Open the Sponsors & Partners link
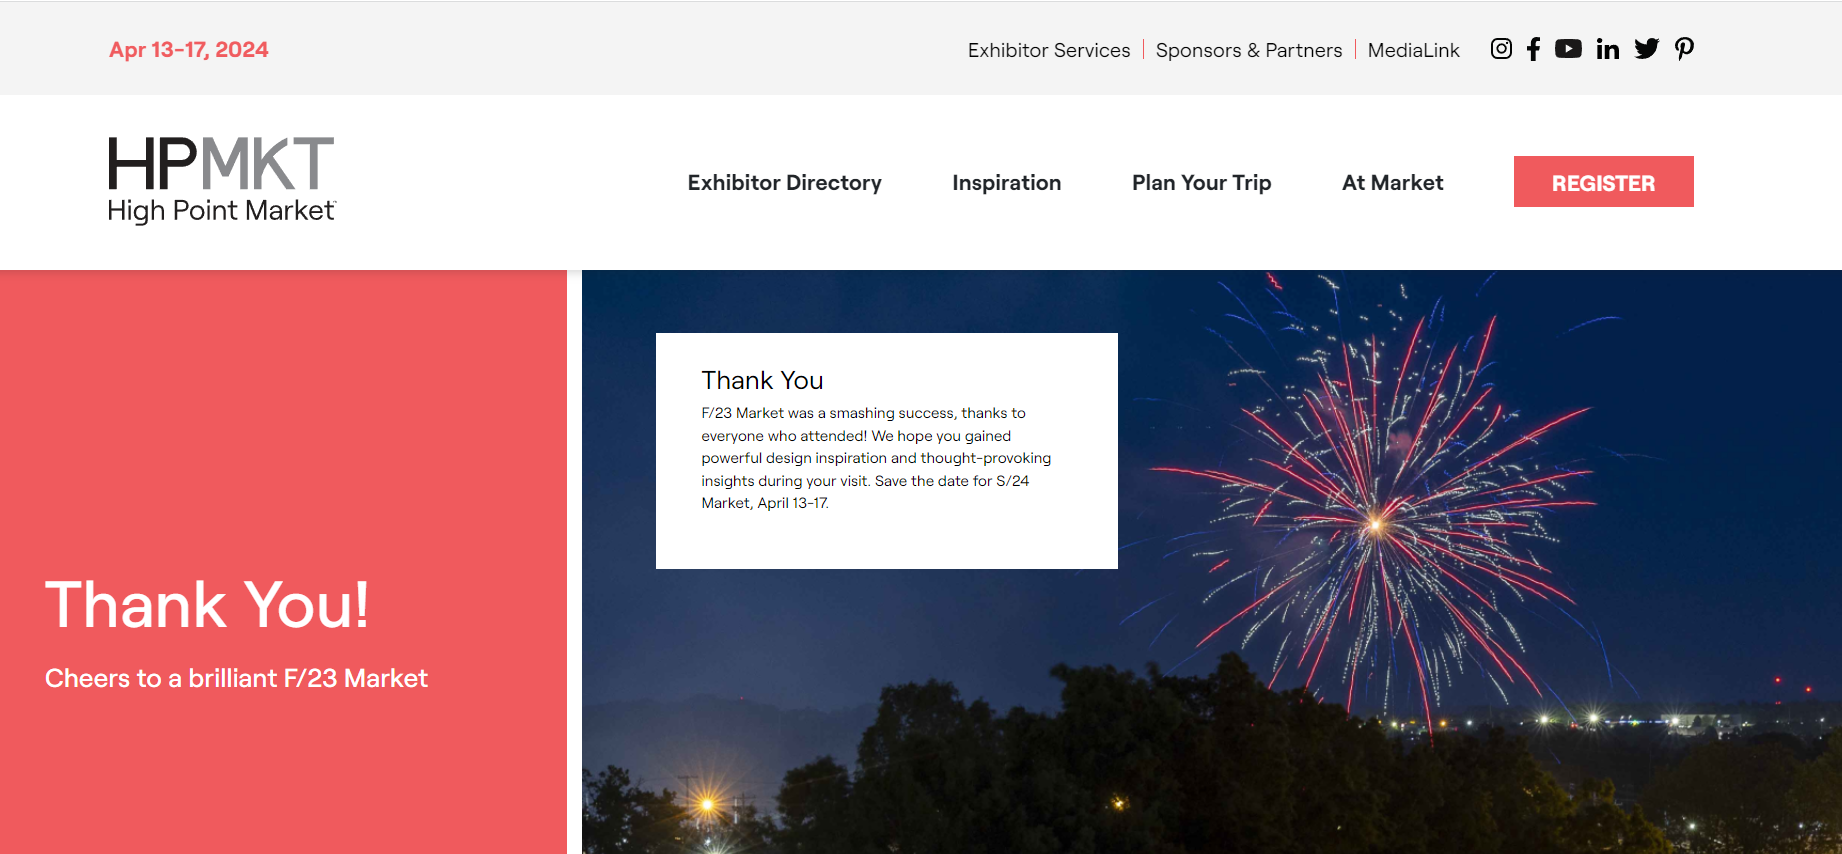Screen dimensions: 1842x854 click(x=1248, y=50)
